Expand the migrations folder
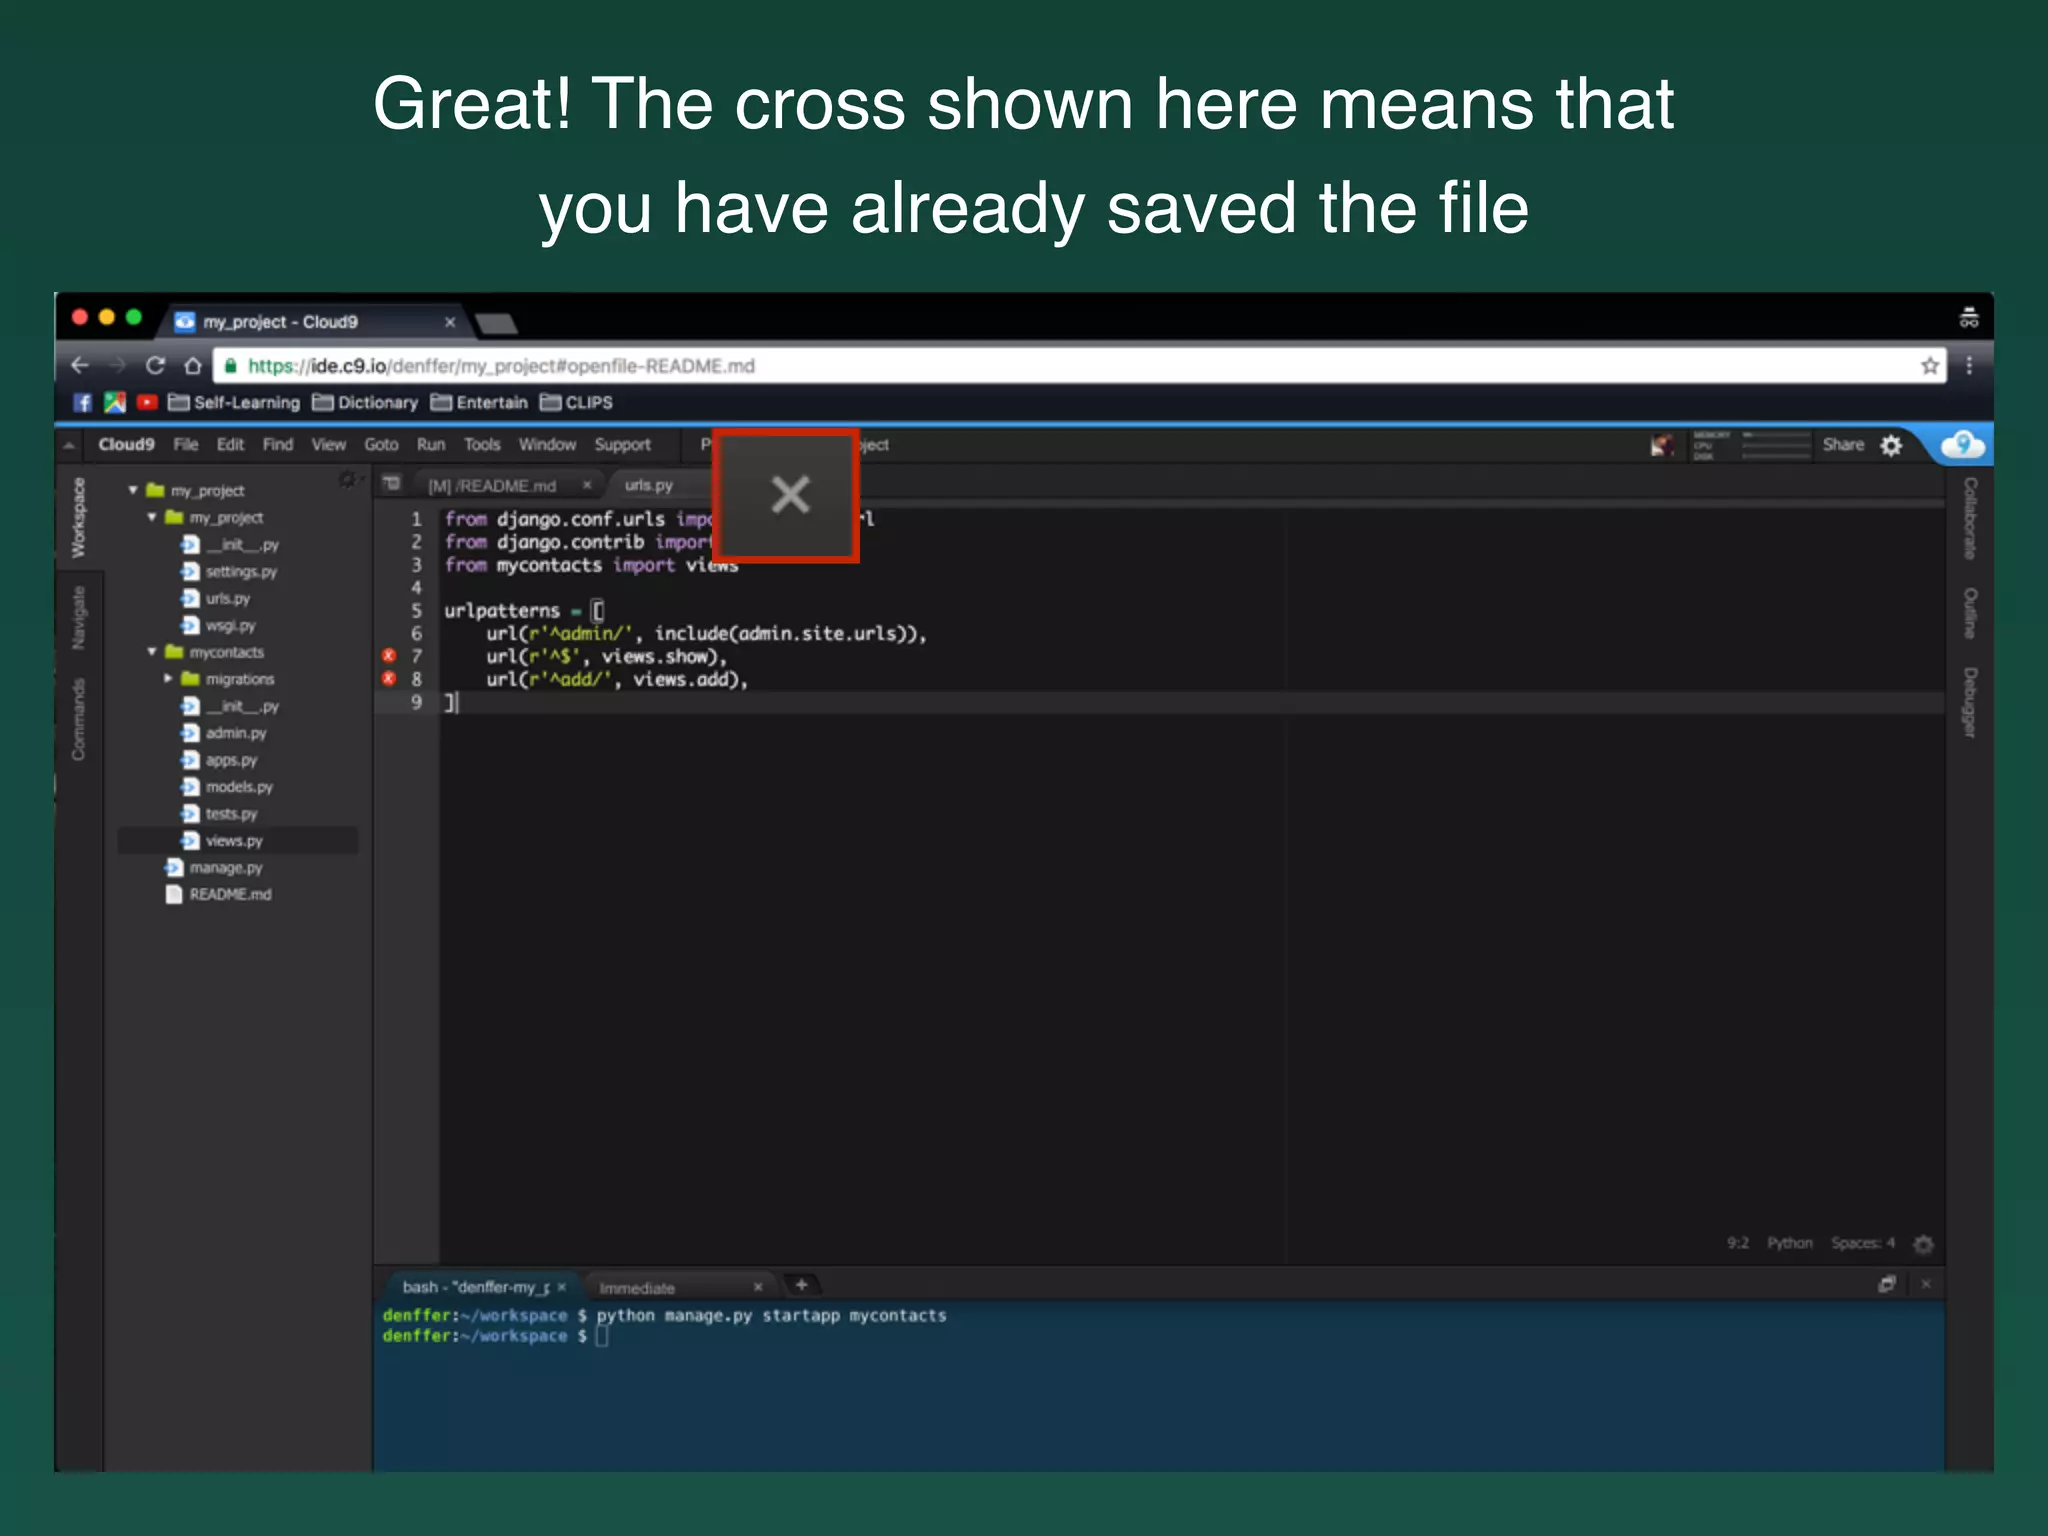This screenshot has height=1536, width=2048. [168, 679]
